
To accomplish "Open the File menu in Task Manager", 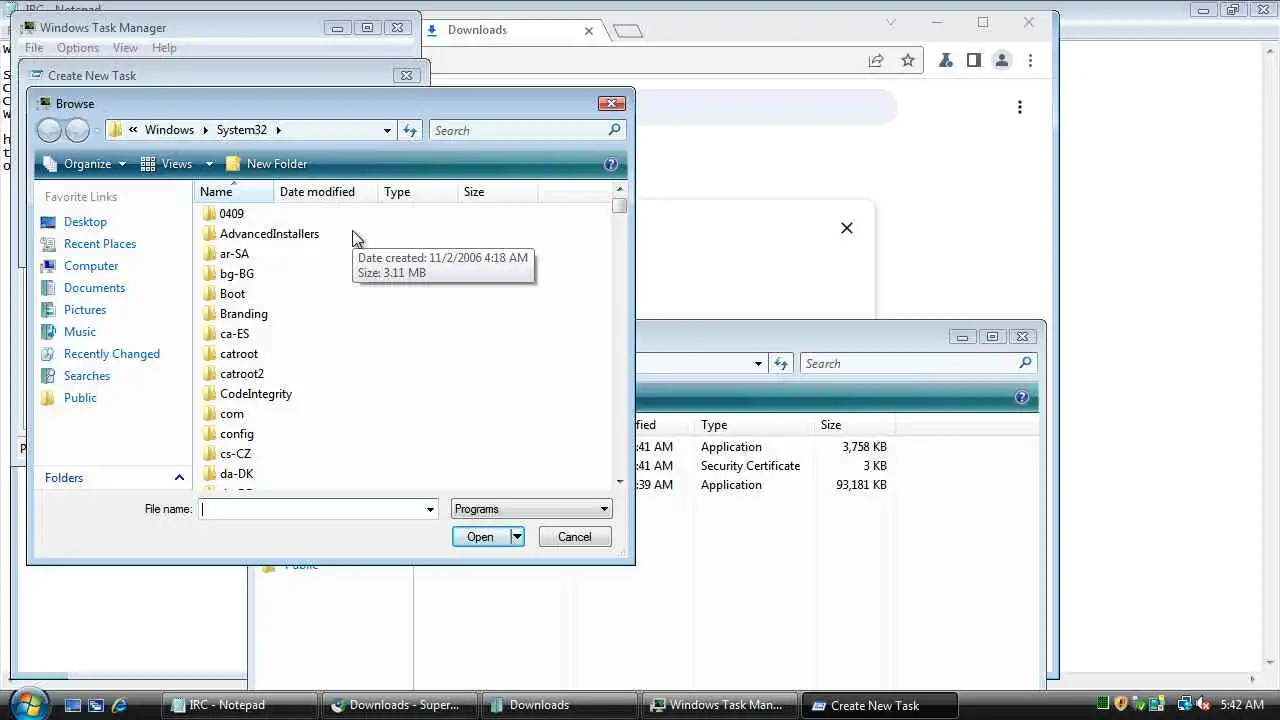I will pos(33,48).
